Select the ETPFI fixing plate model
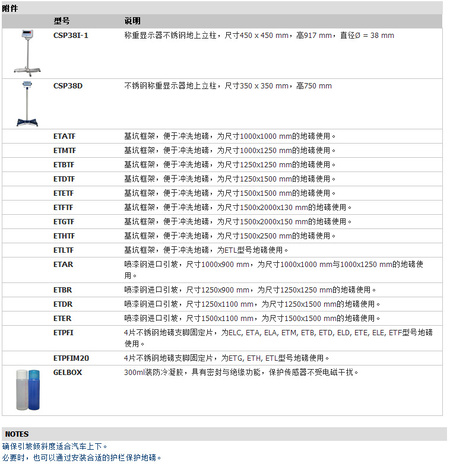Image resolution: width=450 pixels, height=464 pixels. [x=63, y=332]
